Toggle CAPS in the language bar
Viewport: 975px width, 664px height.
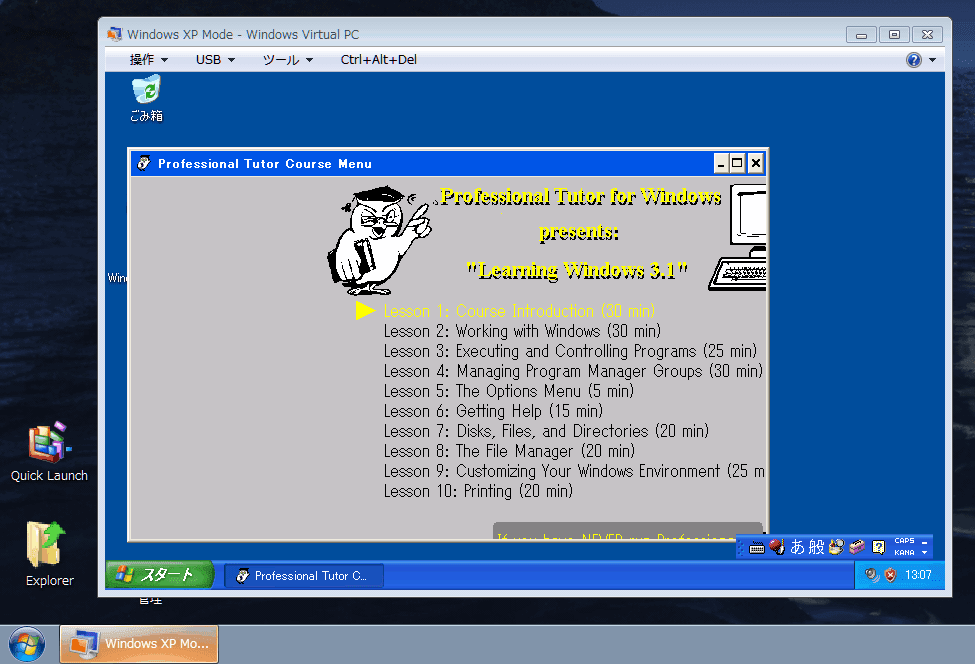tap(904, 541)
